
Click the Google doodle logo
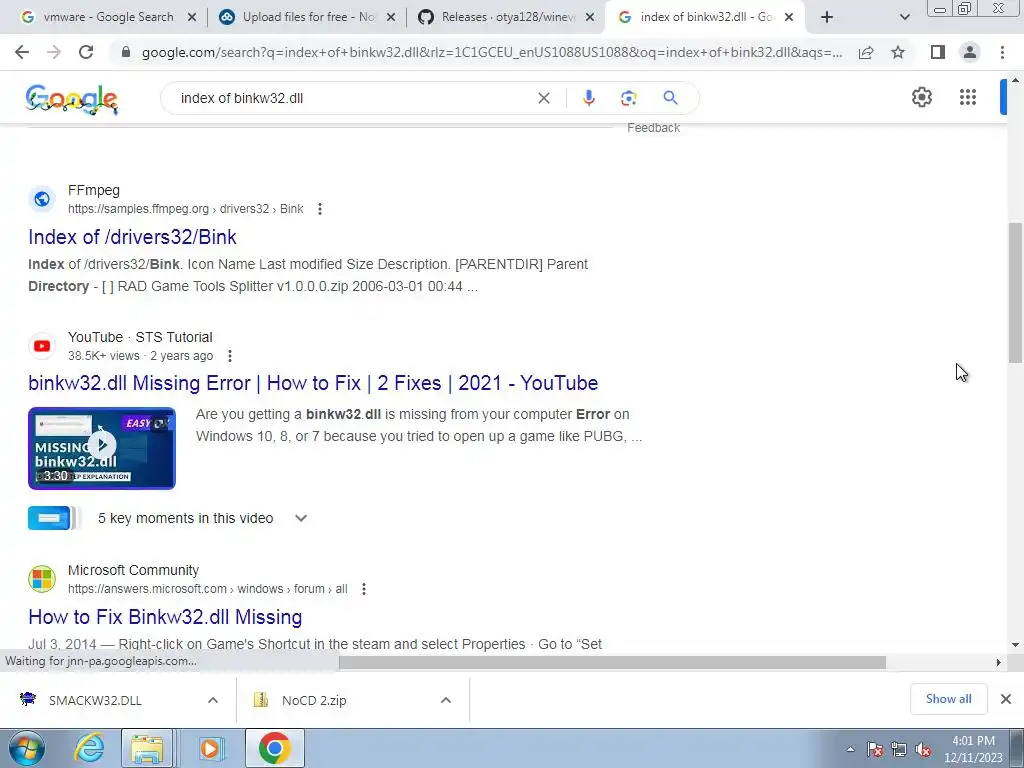coord(72,99)
